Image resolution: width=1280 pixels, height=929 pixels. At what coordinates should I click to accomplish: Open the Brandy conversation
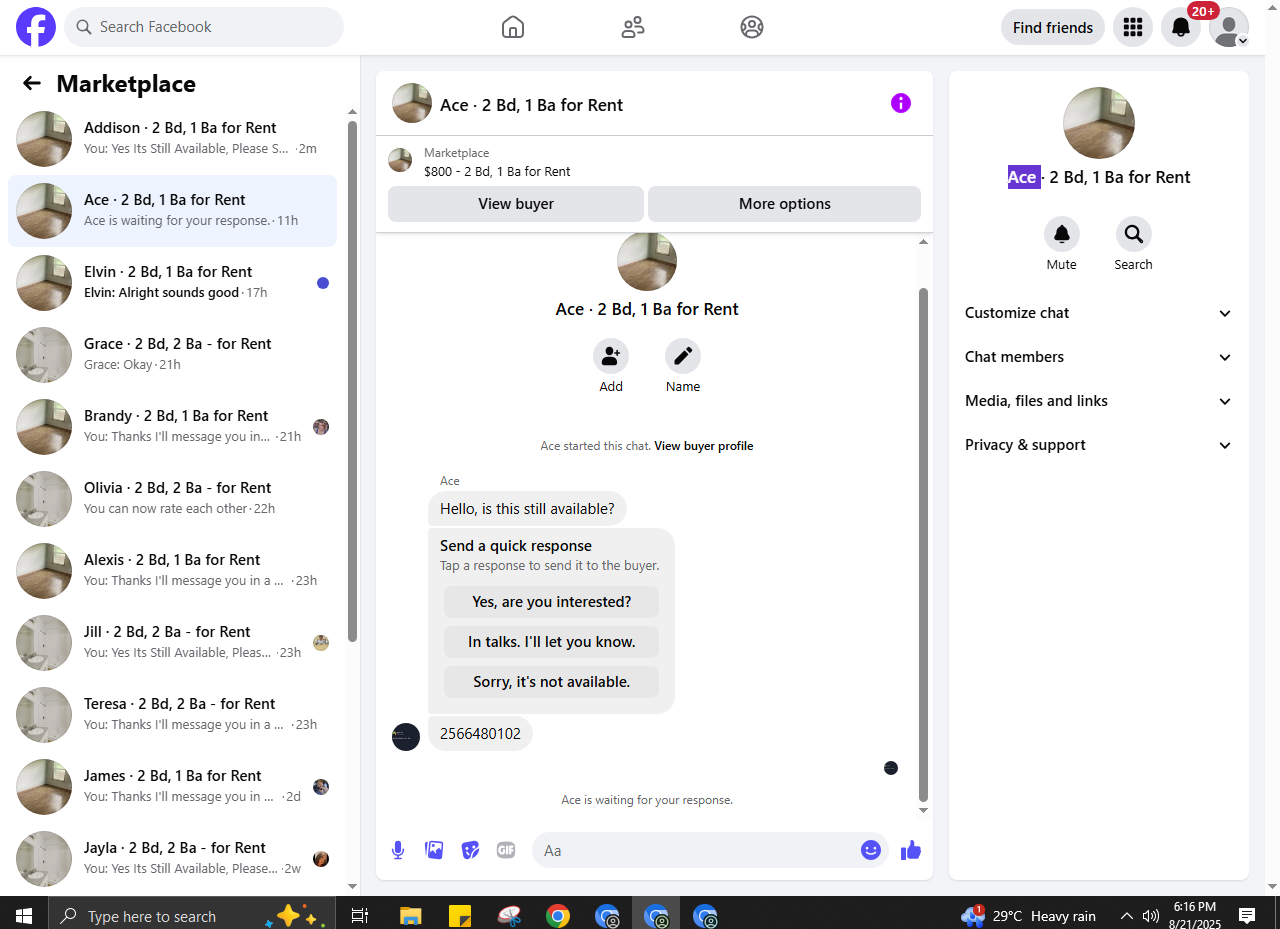(x=173, y=427)
